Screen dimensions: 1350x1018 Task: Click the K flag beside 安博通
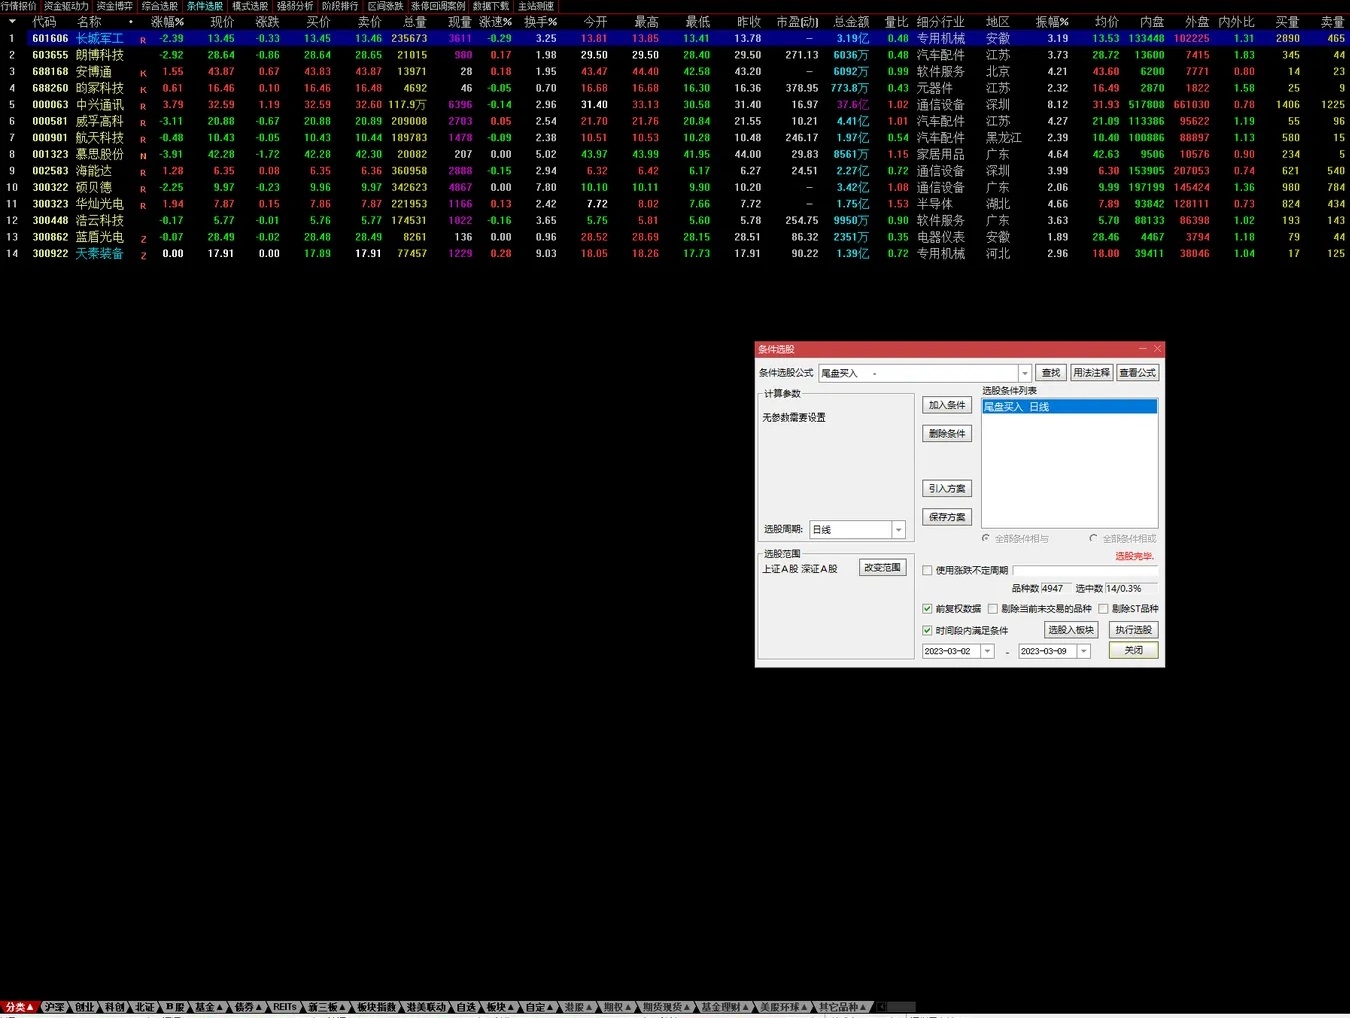143,72
